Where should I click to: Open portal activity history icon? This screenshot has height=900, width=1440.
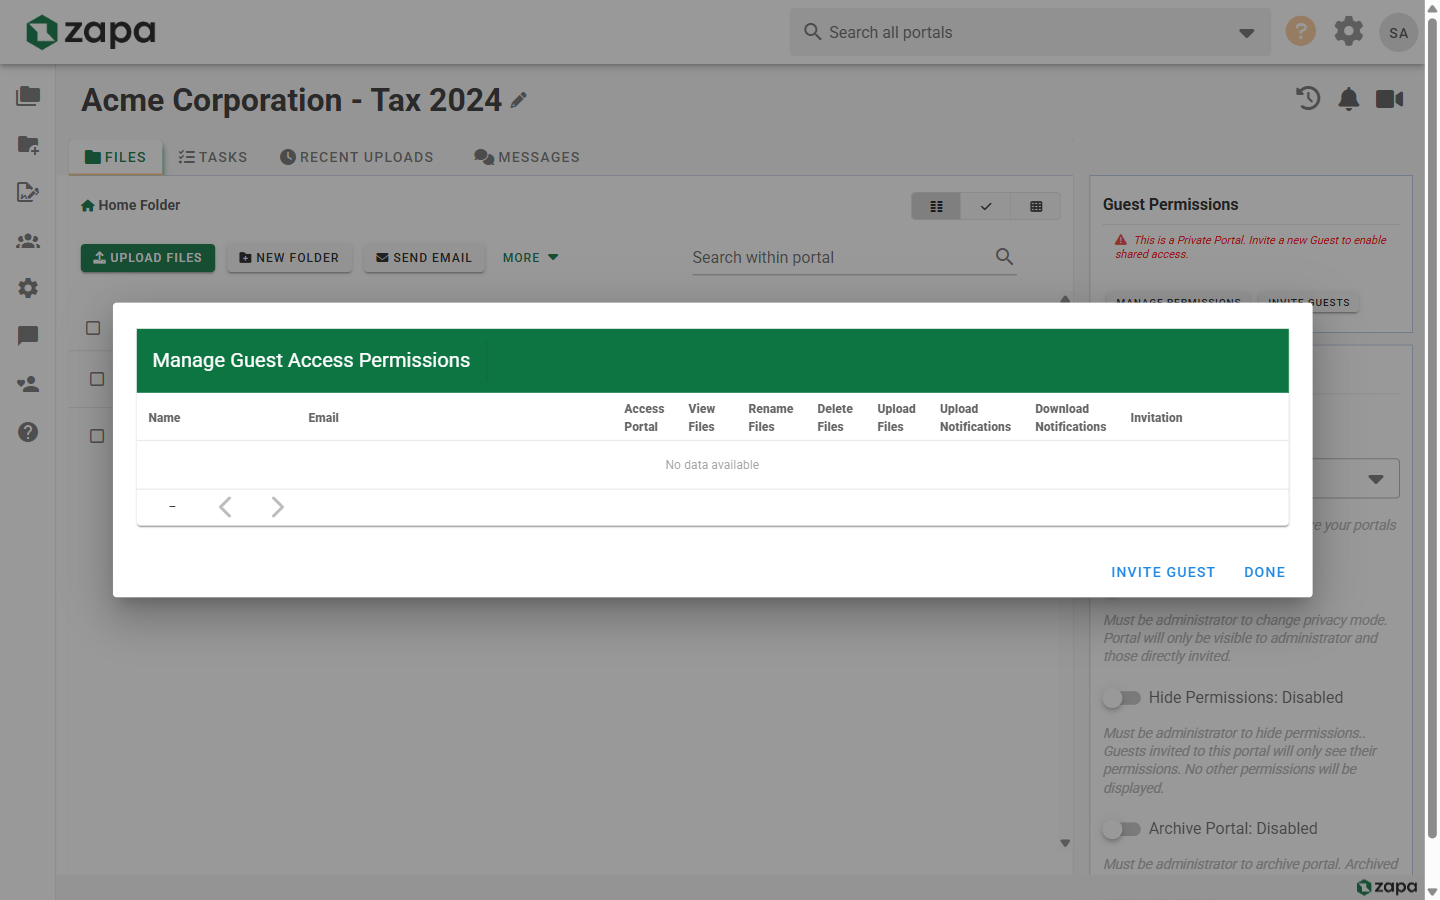point(1308,98)
